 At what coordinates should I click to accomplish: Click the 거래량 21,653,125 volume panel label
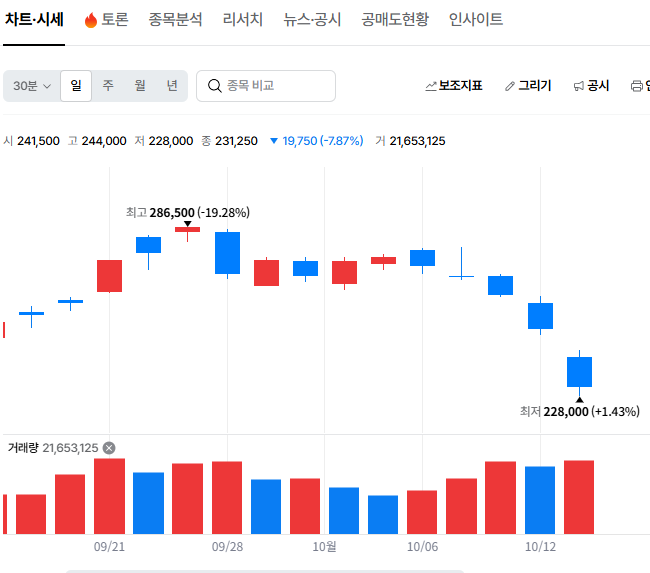pyautogui.click(x=53, y=448)
